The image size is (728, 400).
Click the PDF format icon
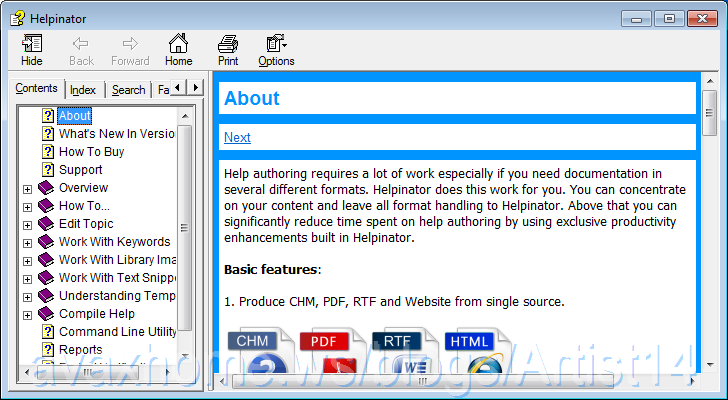(332, 350)
